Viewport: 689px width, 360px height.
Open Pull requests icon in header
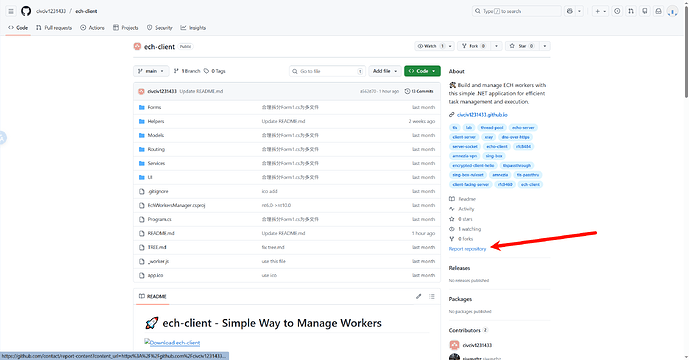tap(631, 11)
